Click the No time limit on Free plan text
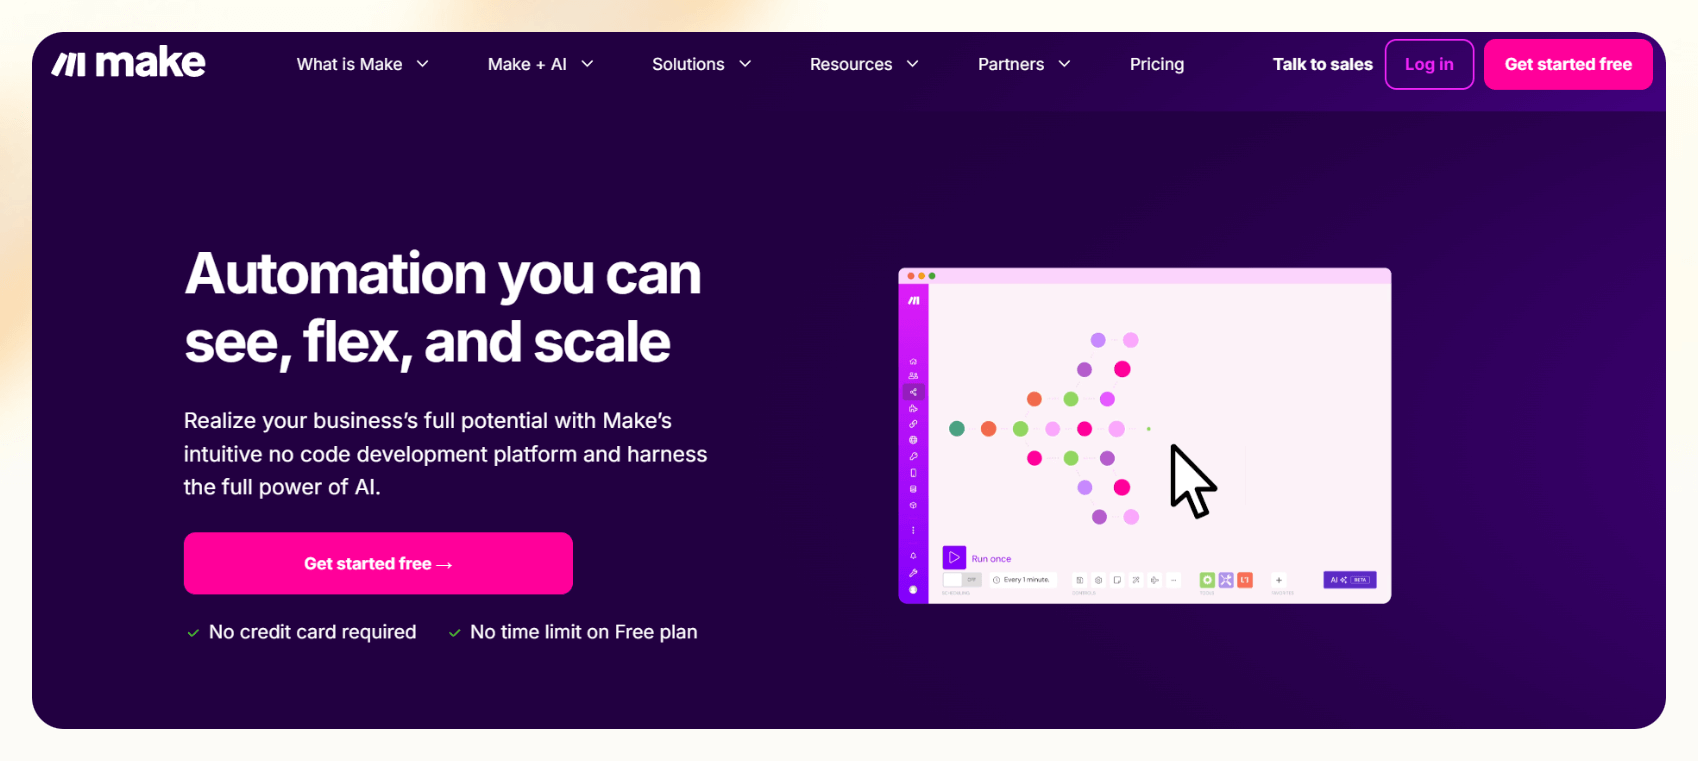Viewport: 1698px width, 761px height. point(584,632)
